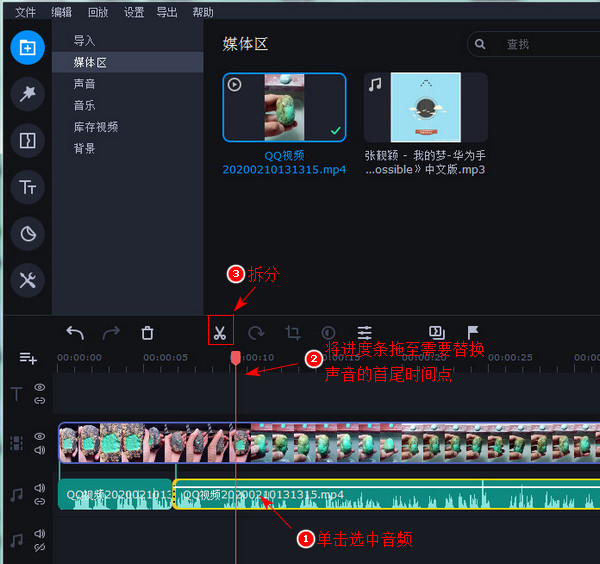Open the 文件 menu
The width and height of the screenshot is (600, 564).
25,12
